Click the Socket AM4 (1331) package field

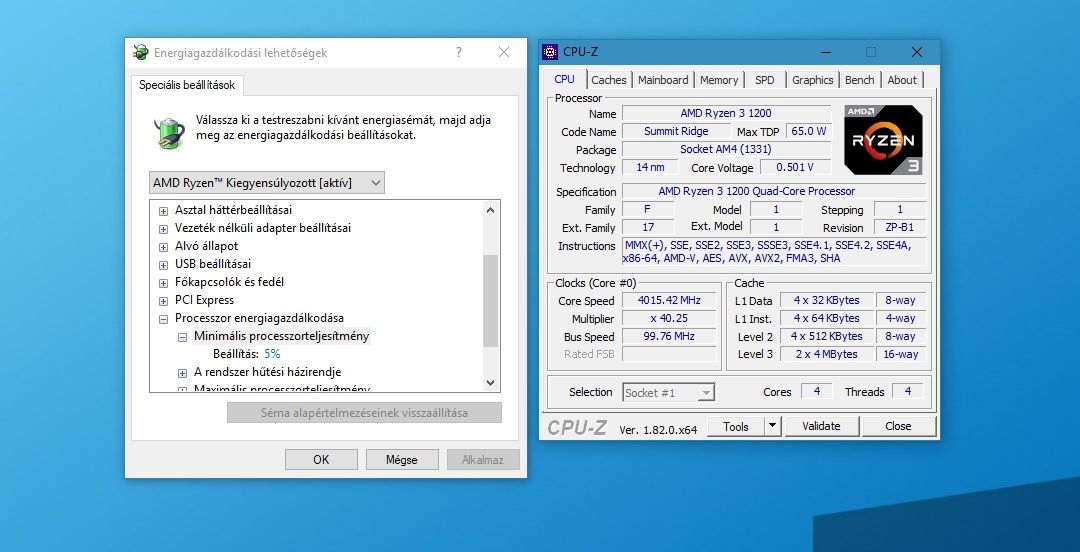[726, 149]
